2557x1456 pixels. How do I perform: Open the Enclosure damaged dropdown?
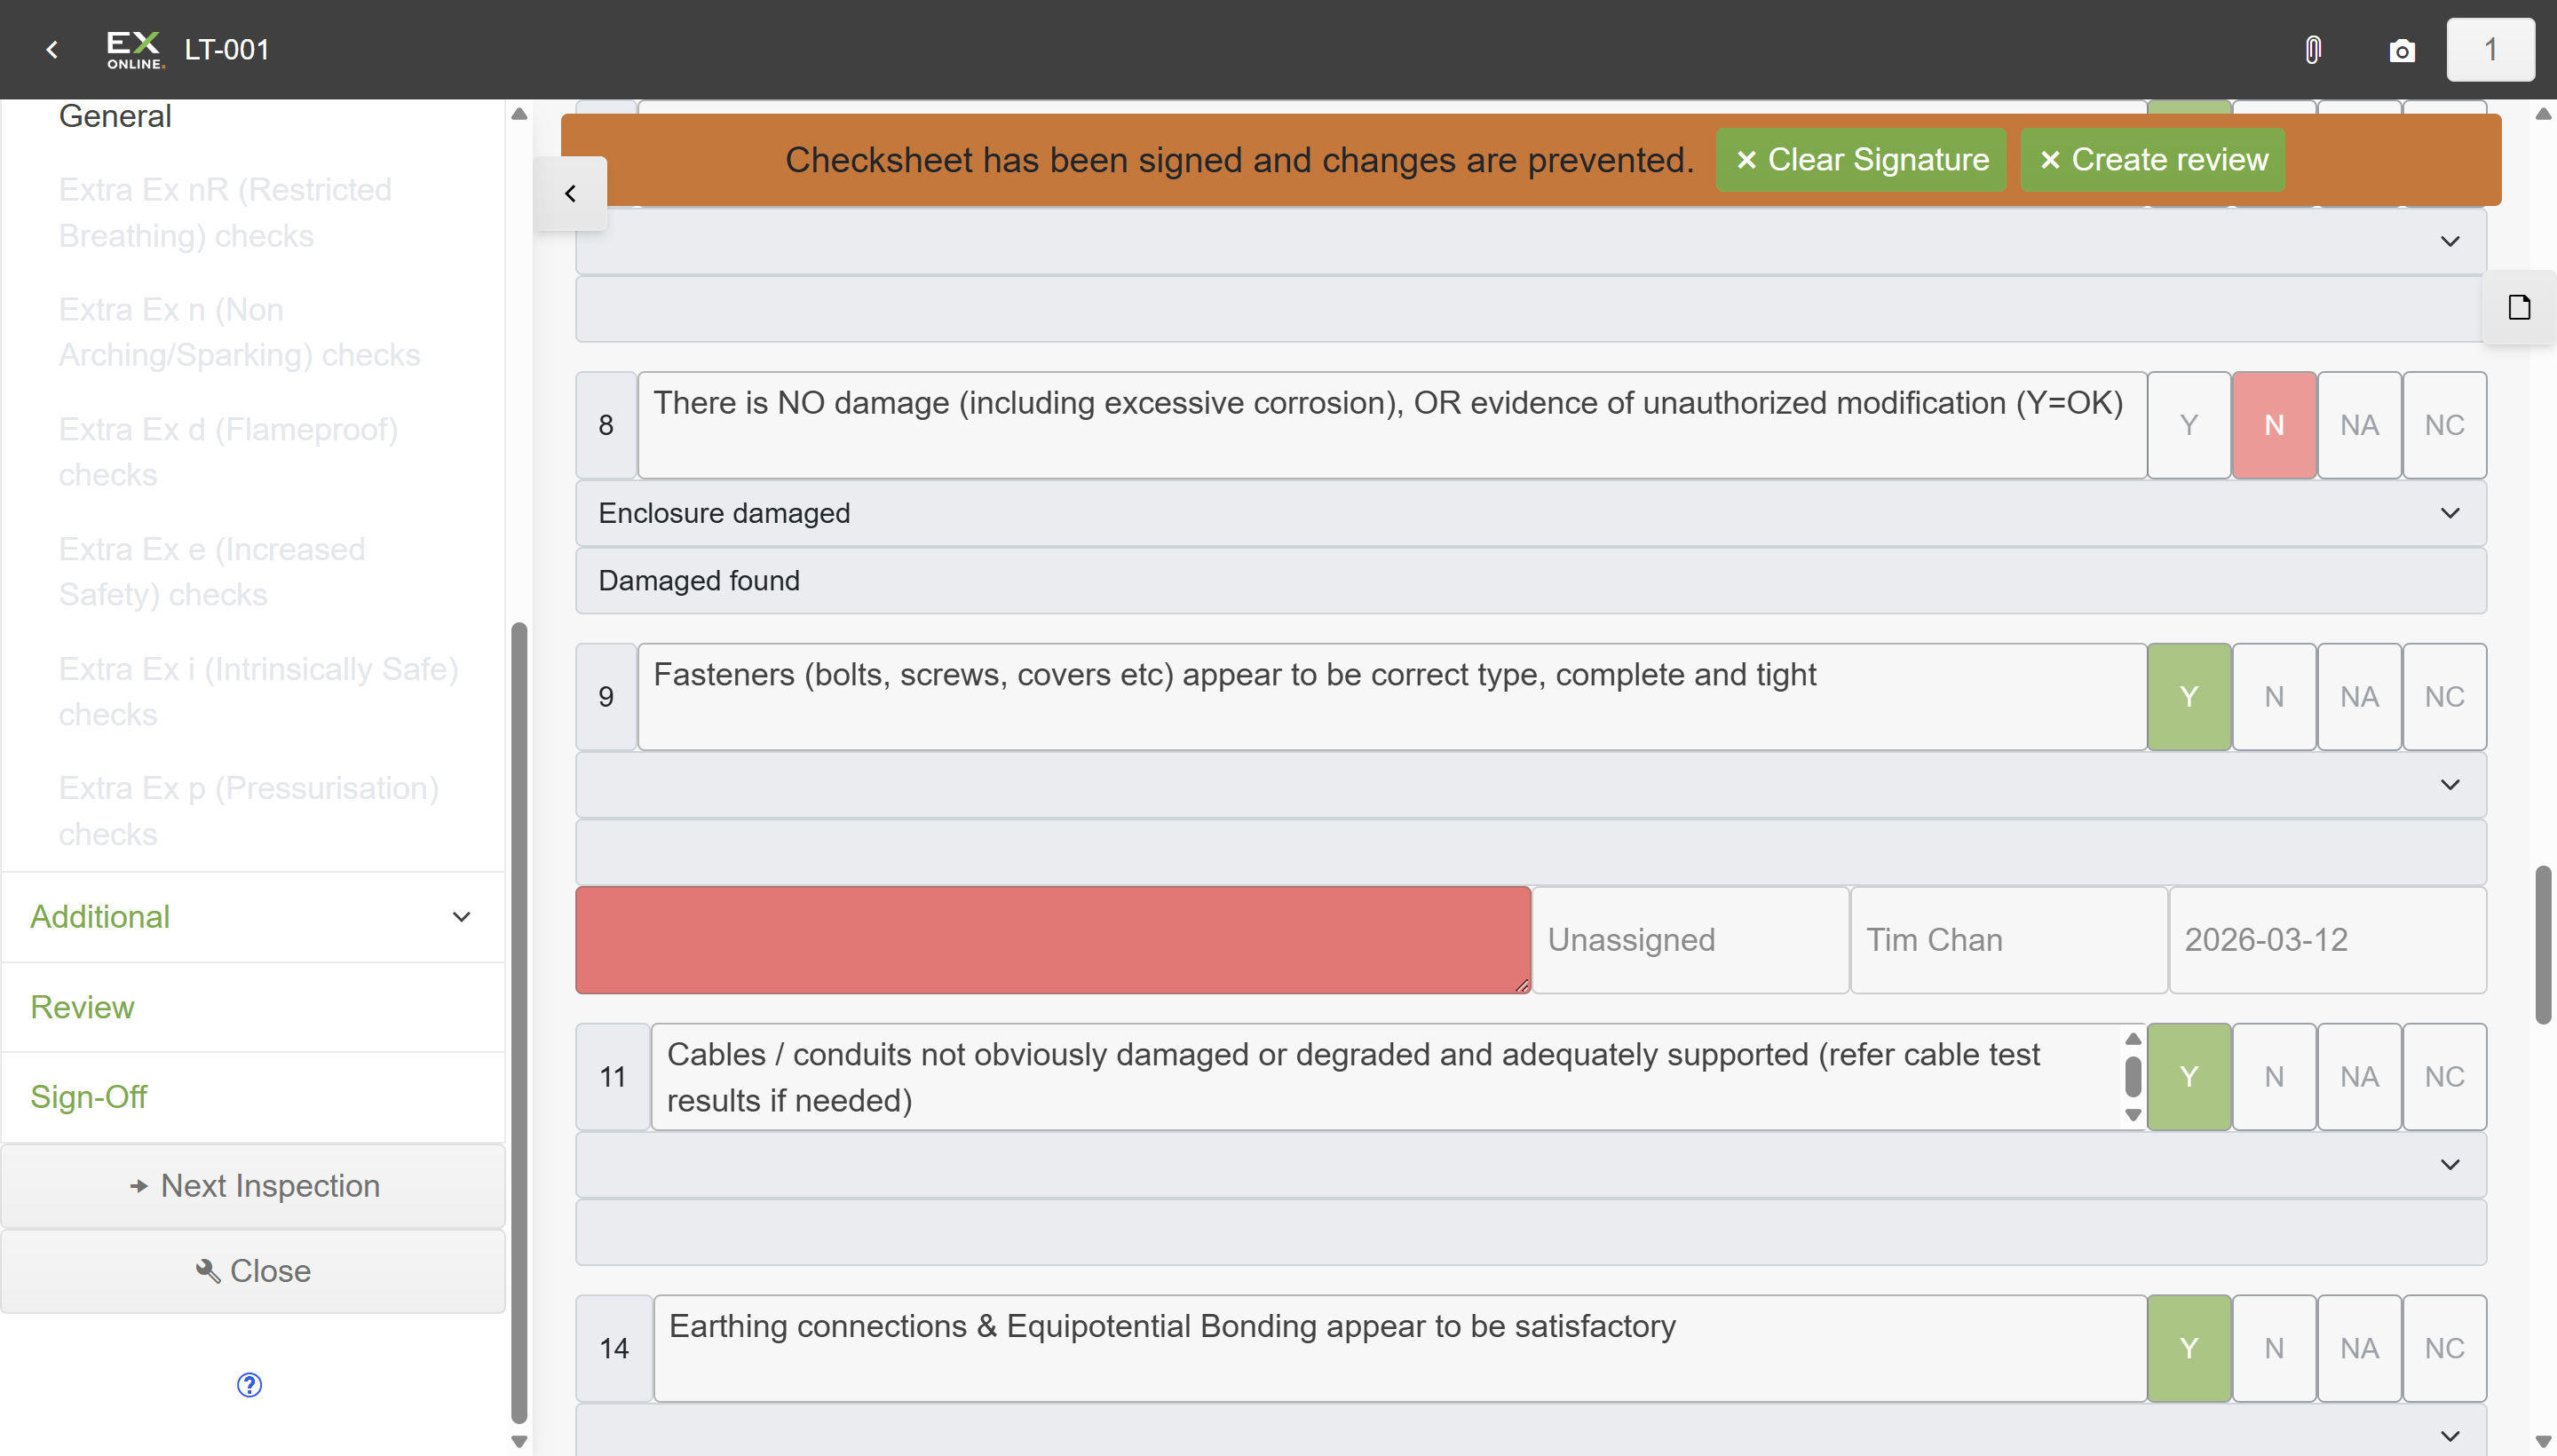click(1531, 513)
